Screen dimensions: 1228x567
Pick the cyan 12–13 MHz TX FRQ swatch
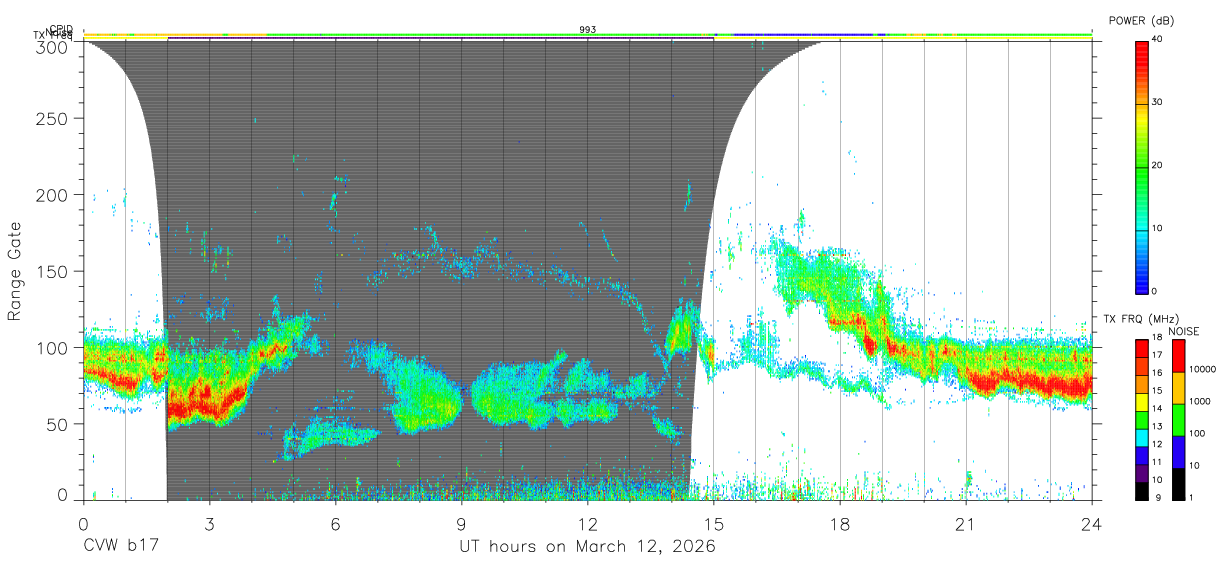(1141, 440)
